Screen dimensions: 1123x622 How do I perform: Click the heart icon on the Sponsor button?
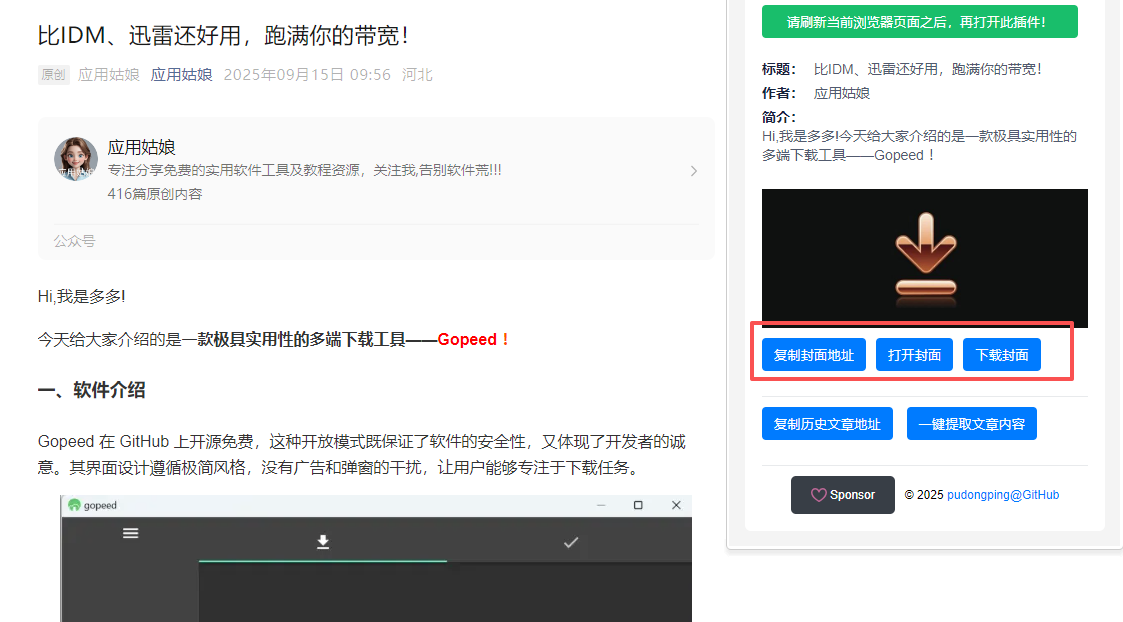(x=818, y=495)
